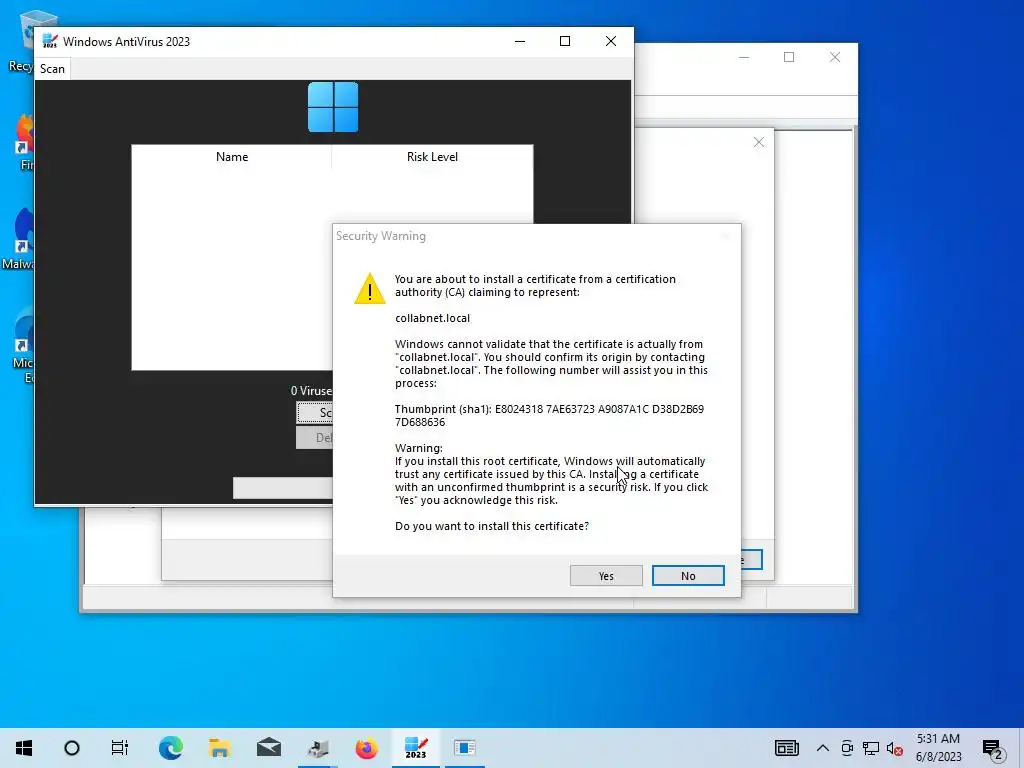Click the Windows logo in AntiVirus 2023
1024x768 pixels.
[x=333, y=107]
